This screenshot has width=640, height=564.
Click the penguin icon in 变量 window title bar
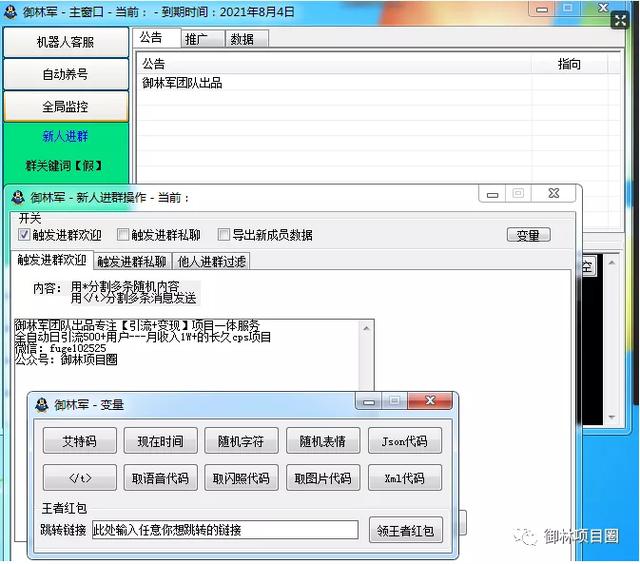[x=42, y=405]
